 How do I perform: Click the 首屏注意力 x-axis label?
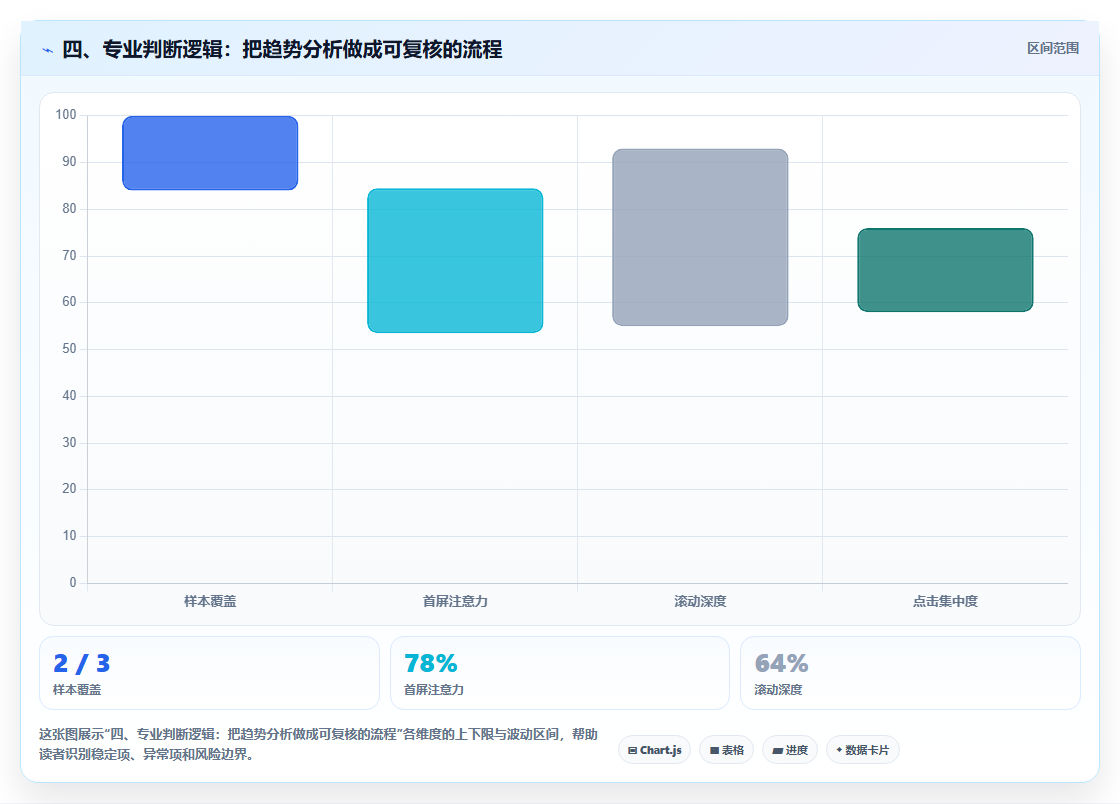point(455,601)
